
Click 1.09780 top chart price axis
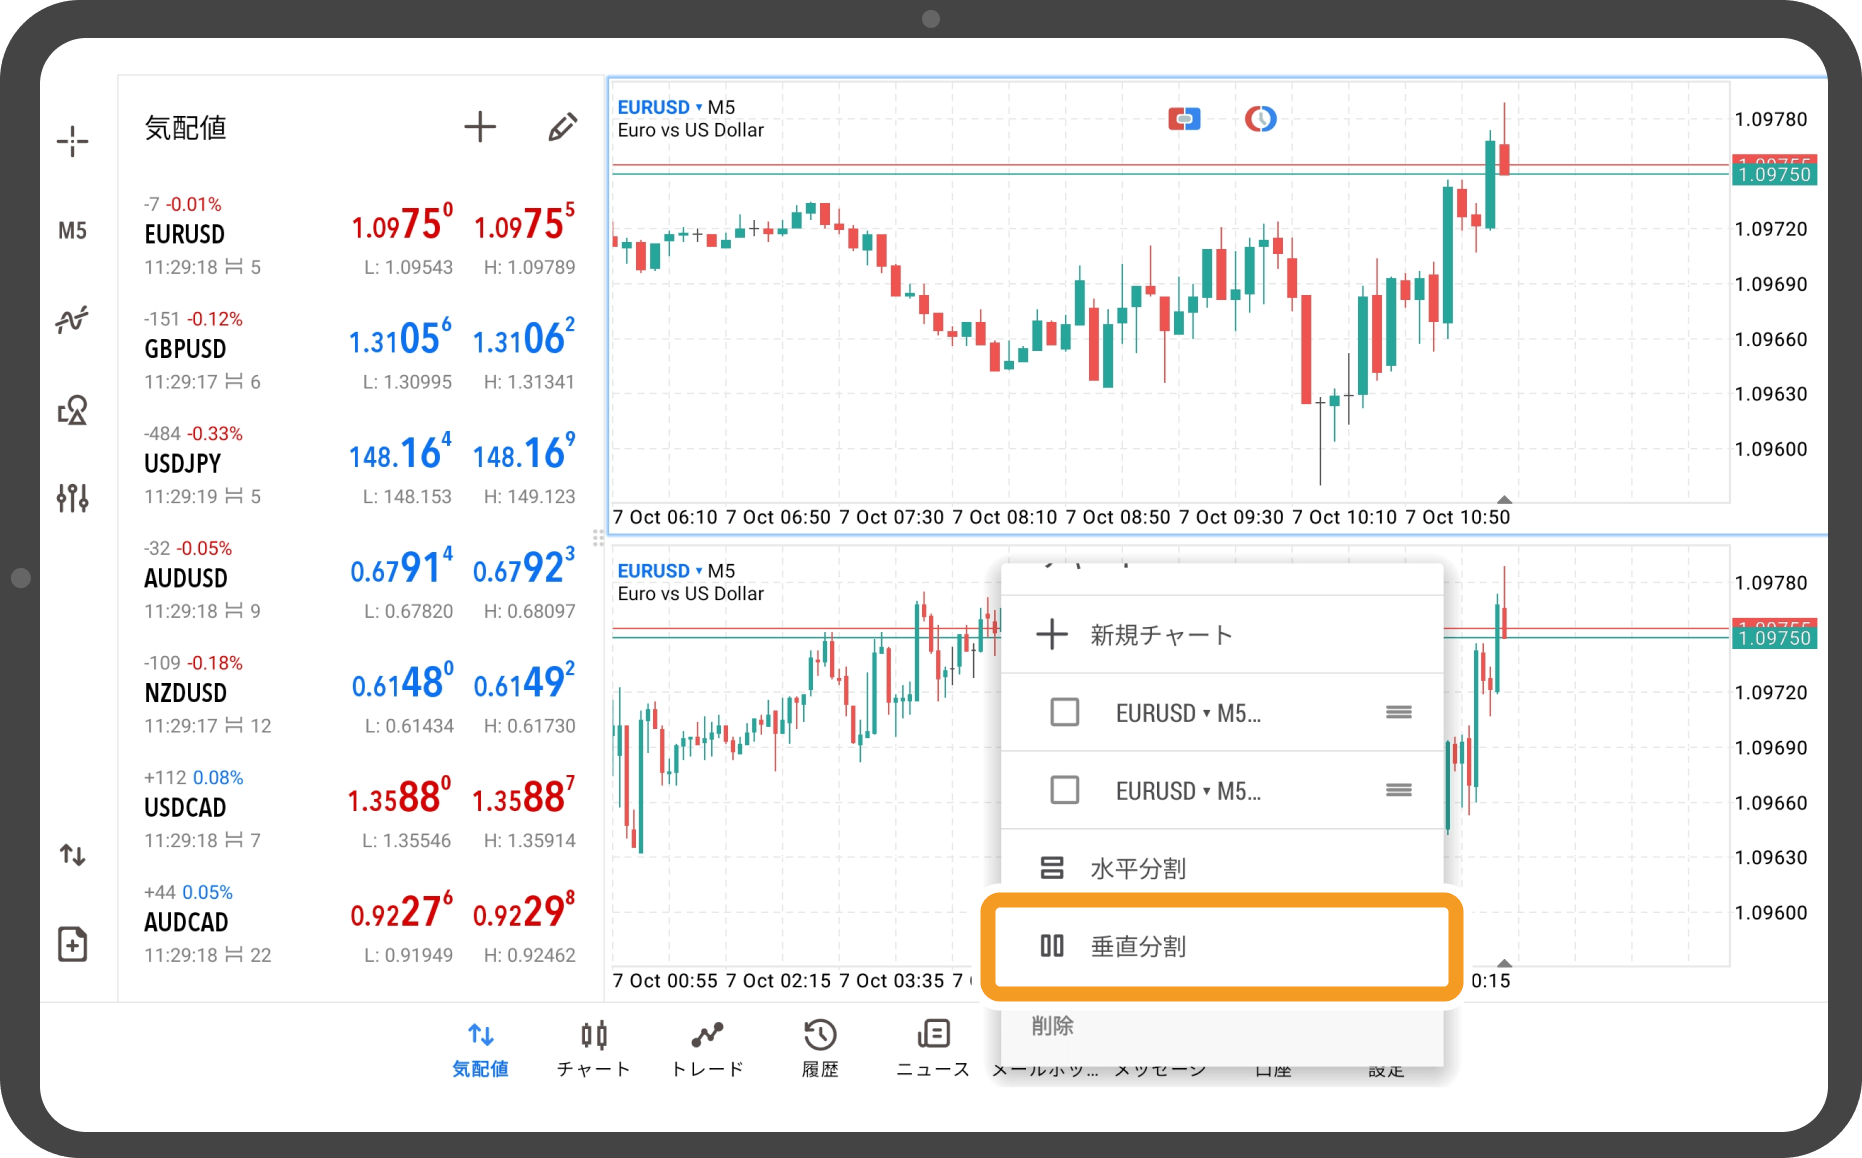[1771, 119]
